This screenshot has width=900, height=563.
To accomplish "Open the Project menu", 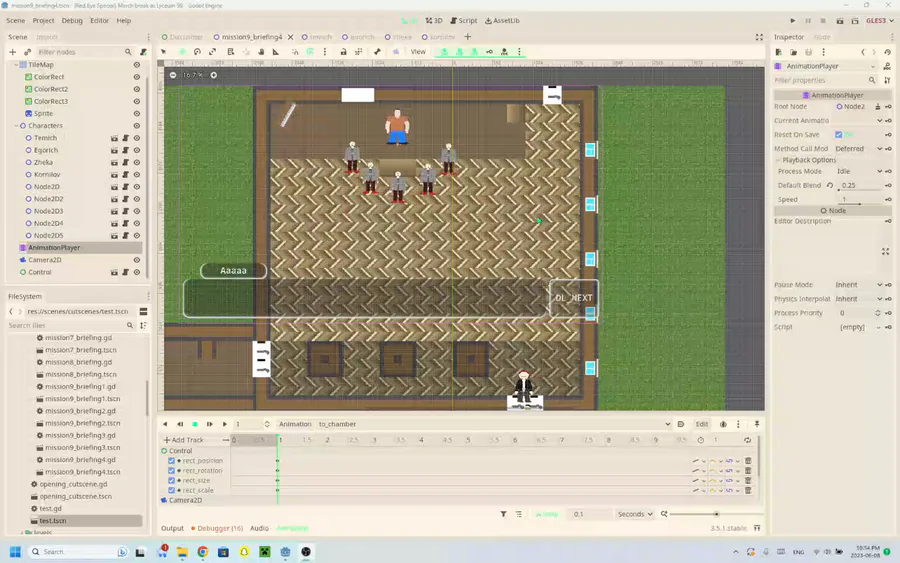I will click(43, 21).
